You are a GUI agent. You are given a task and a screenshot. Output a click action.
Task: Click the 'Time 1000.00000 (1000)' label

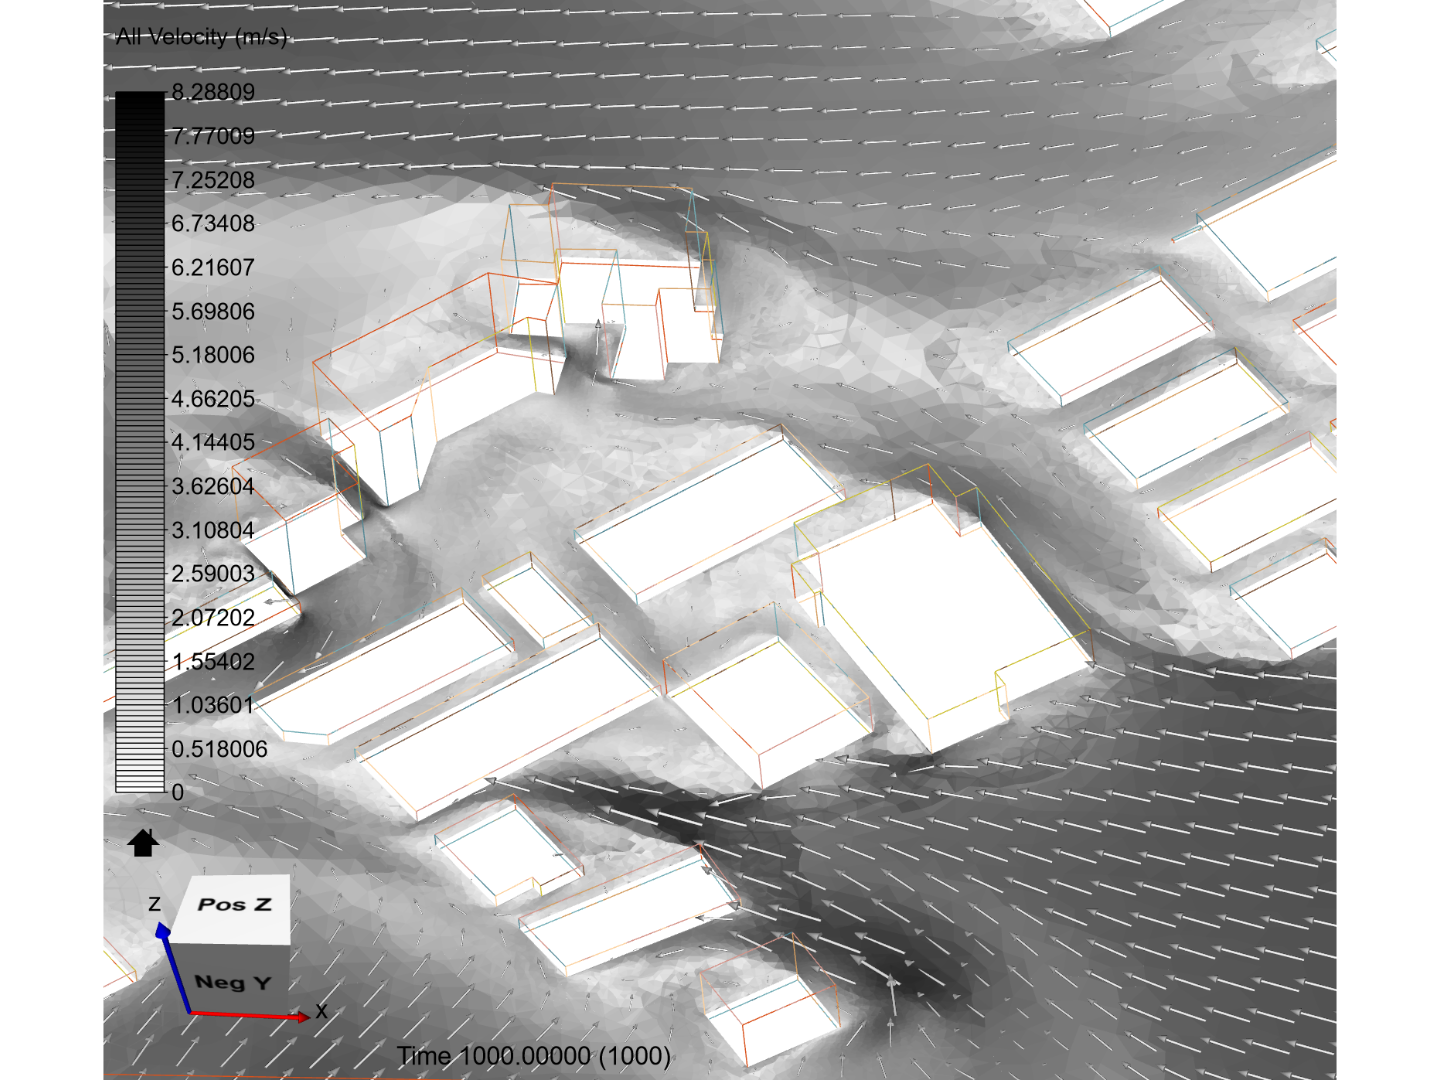point(534,1056)
